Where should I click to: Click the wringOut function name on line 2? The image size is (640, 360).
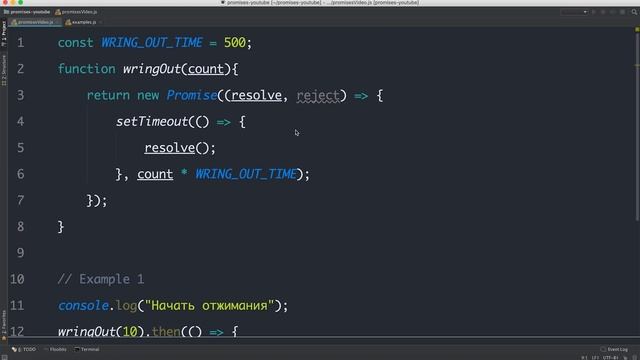[151, 69]
